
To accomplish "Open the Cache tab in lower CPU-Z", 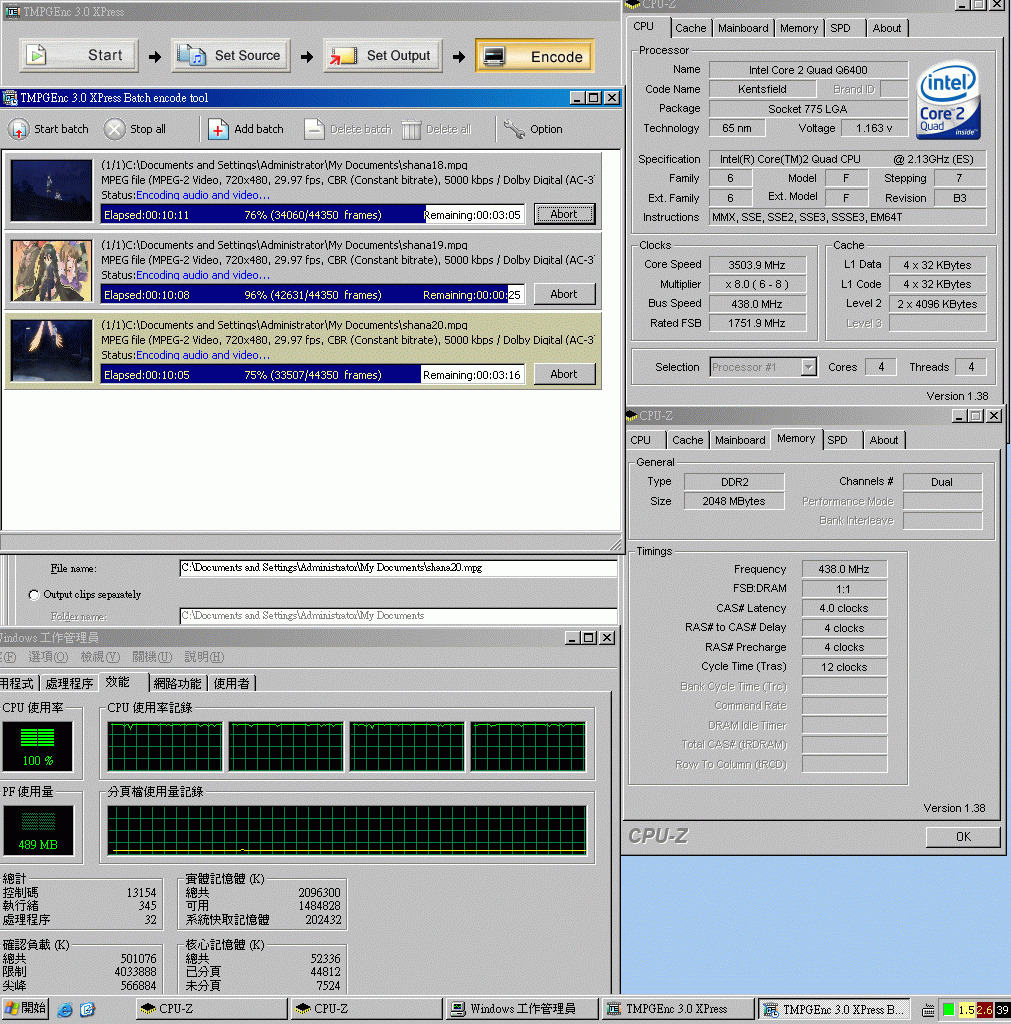I will [688, 440].
